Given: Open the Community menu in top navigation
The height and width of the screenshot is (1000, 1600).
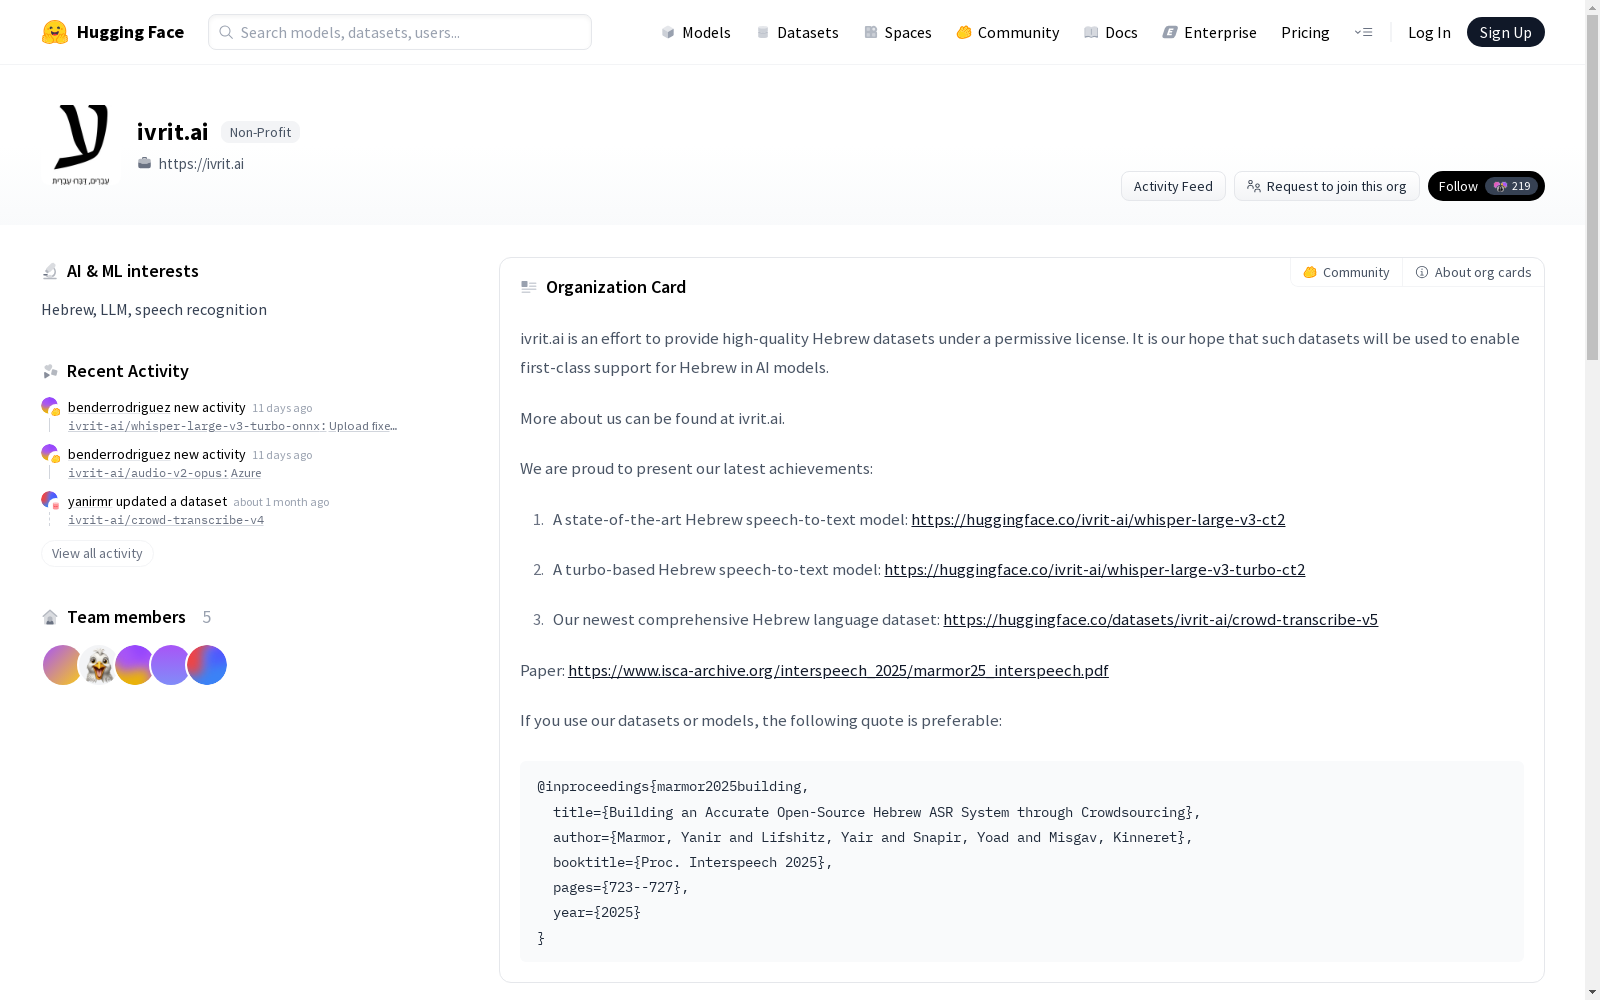Looking at the screenshot, I should click(1007, 32).
